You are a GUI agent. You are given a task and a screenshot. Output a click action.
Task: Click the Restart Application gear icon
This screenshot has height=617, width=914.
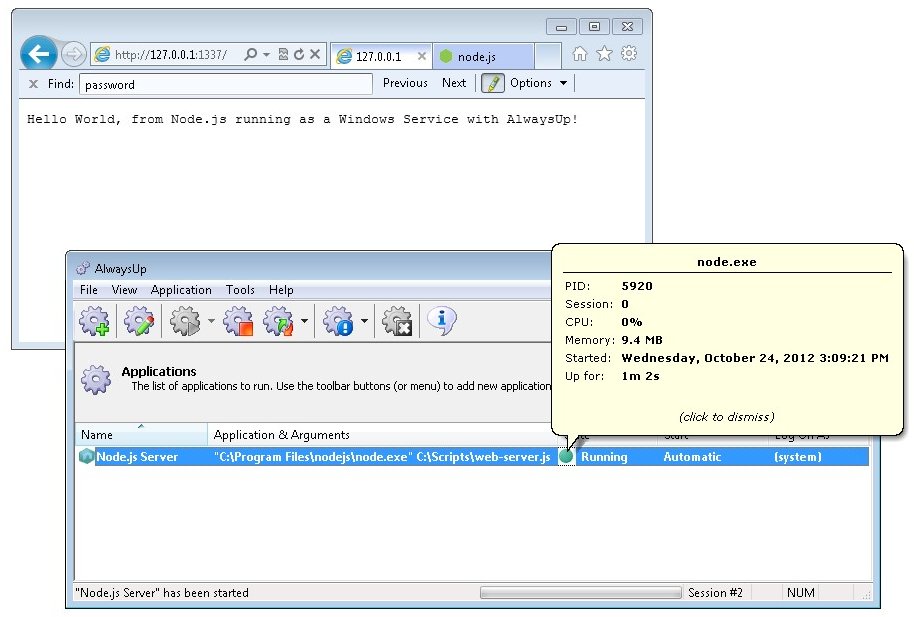pos(279,321)
